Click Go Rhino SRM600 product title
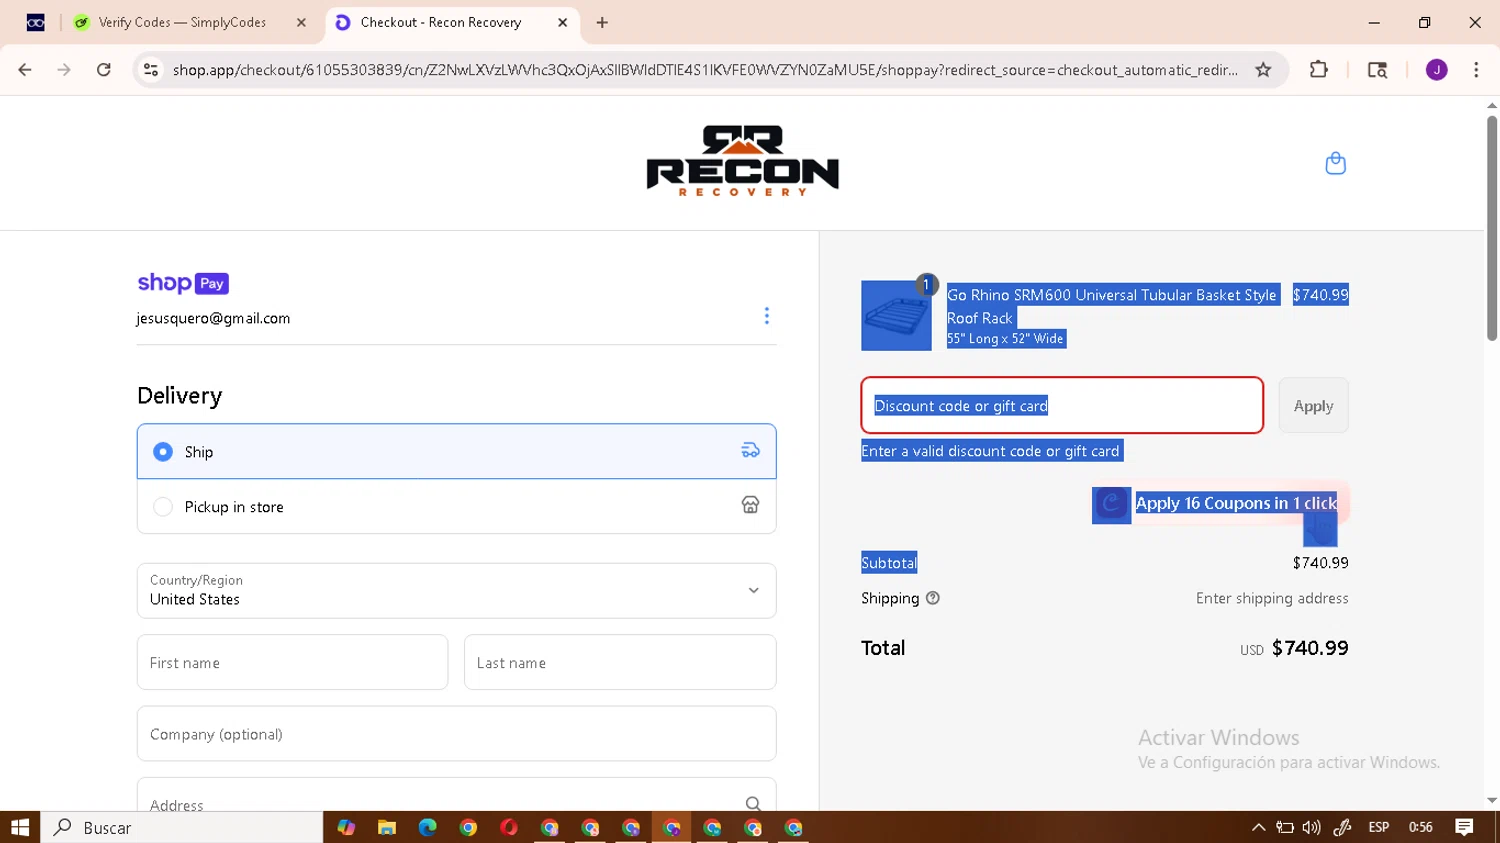This screenshot has width=1500, height=843. click(1112, 306)
